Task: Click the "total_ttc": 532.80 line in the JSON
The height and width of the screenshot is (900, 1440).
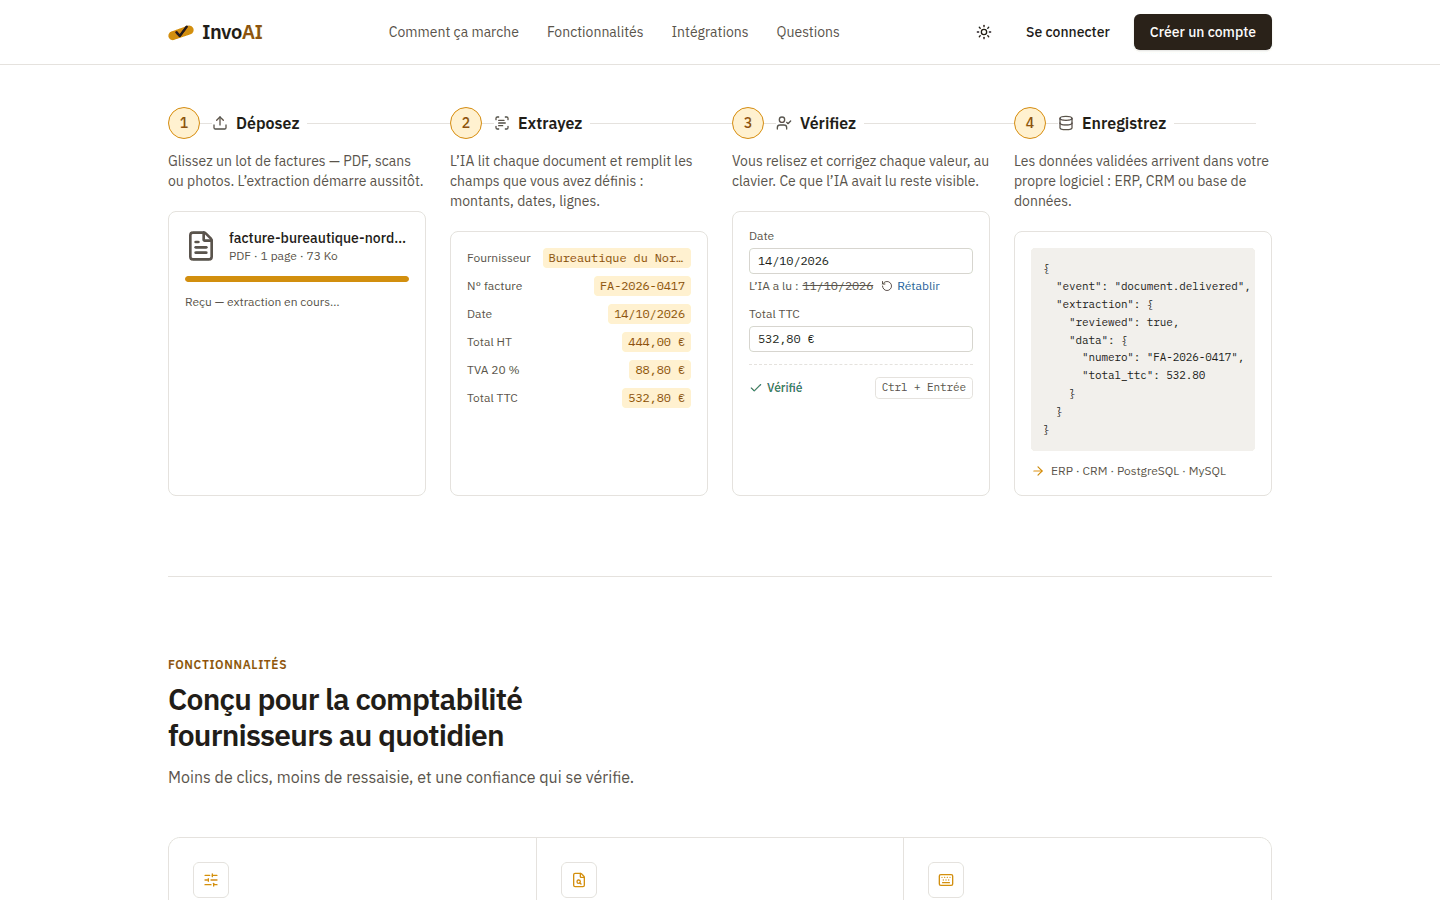Action: coord(1144,376)
